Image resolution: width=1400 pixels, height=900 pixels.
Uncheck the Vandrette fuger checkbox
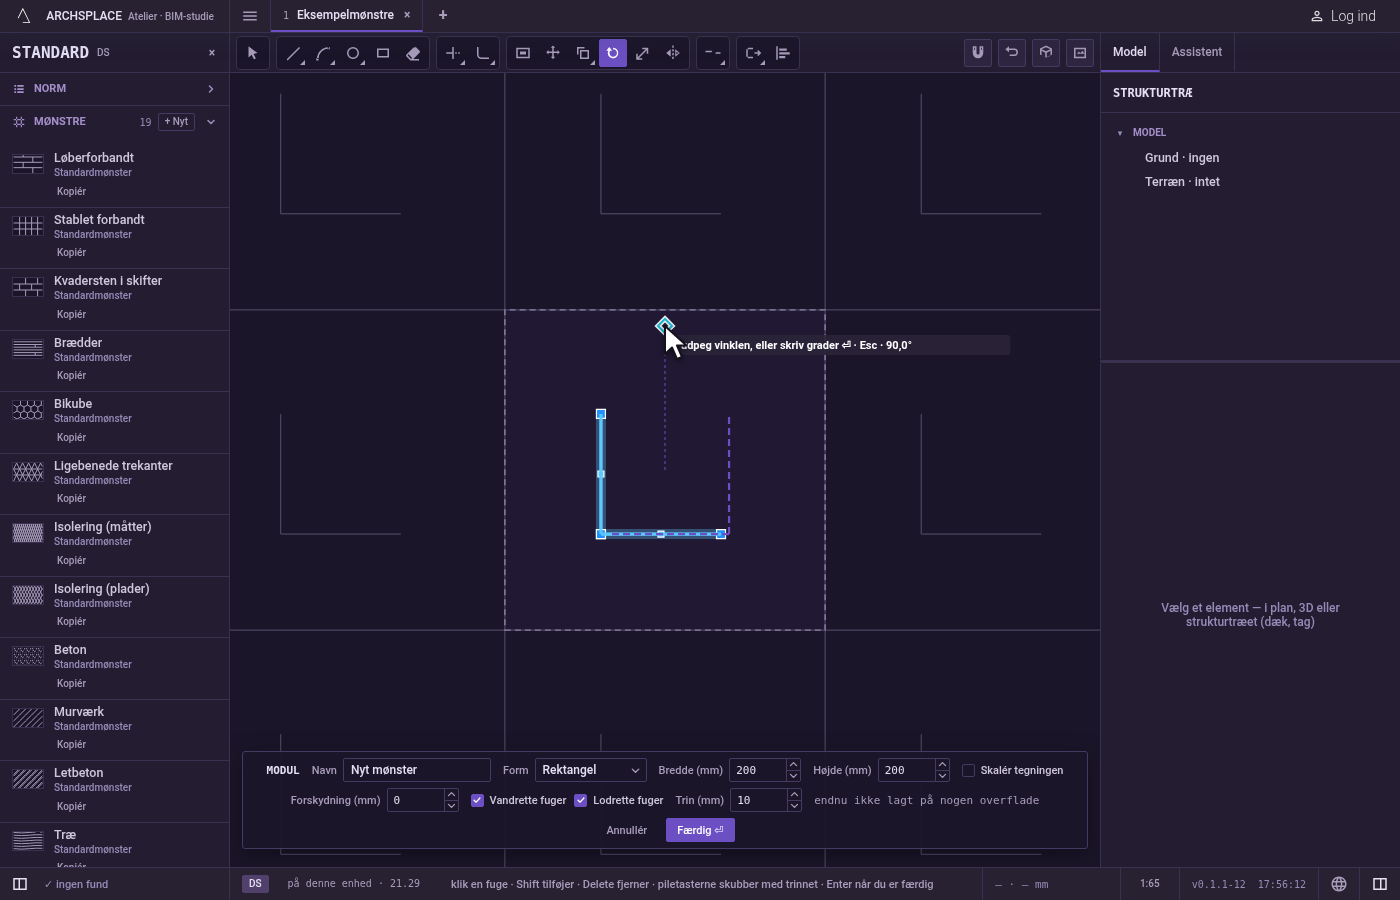coord(477,800)
